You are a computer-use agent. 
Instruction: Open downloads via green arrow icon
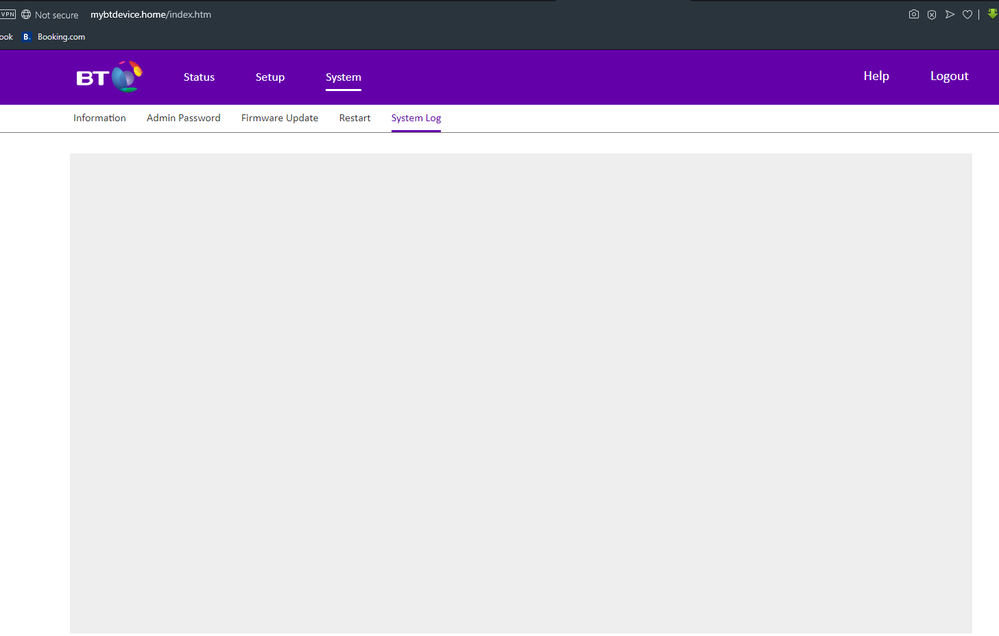(992, 14)
